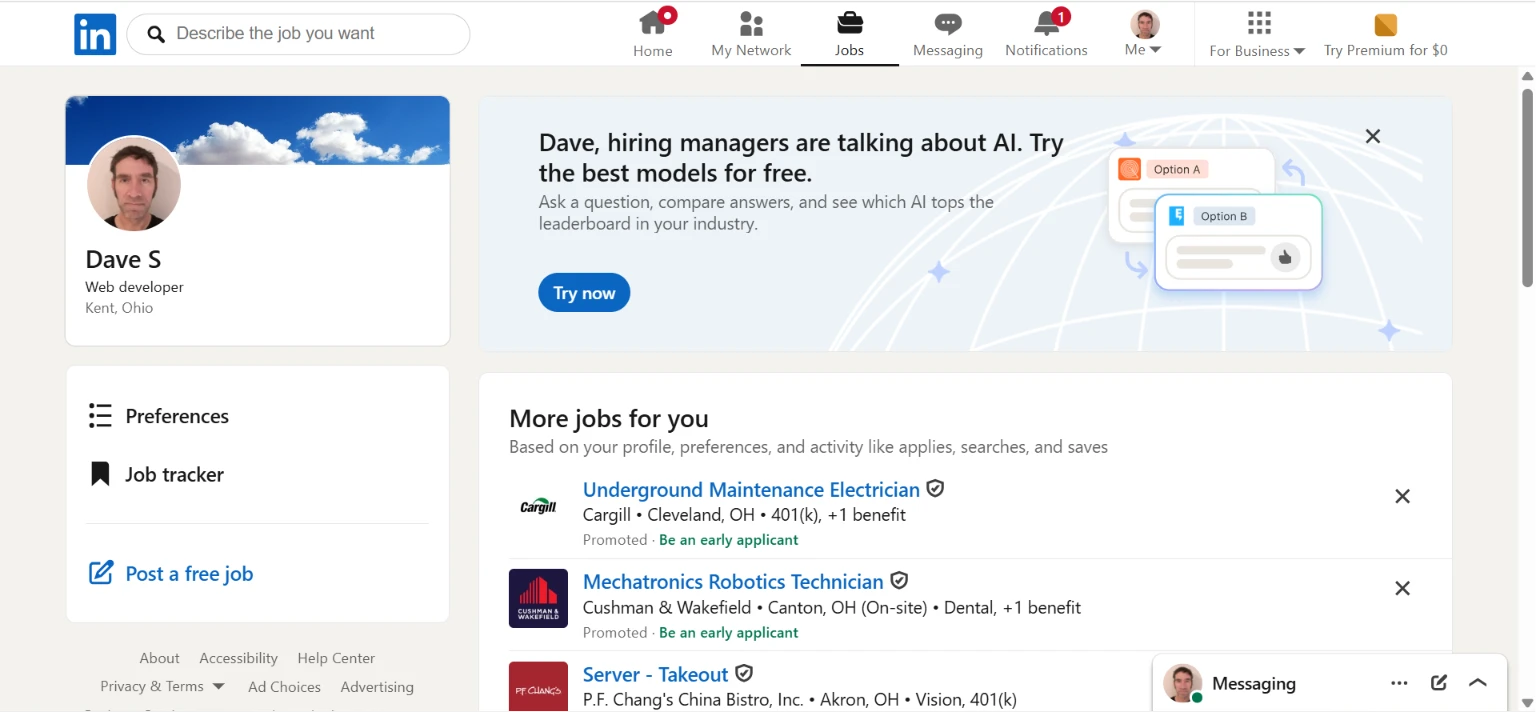Click avatar in messaging overlay
Viewport: 1536px width, 712px height.
coord(1183,684)
